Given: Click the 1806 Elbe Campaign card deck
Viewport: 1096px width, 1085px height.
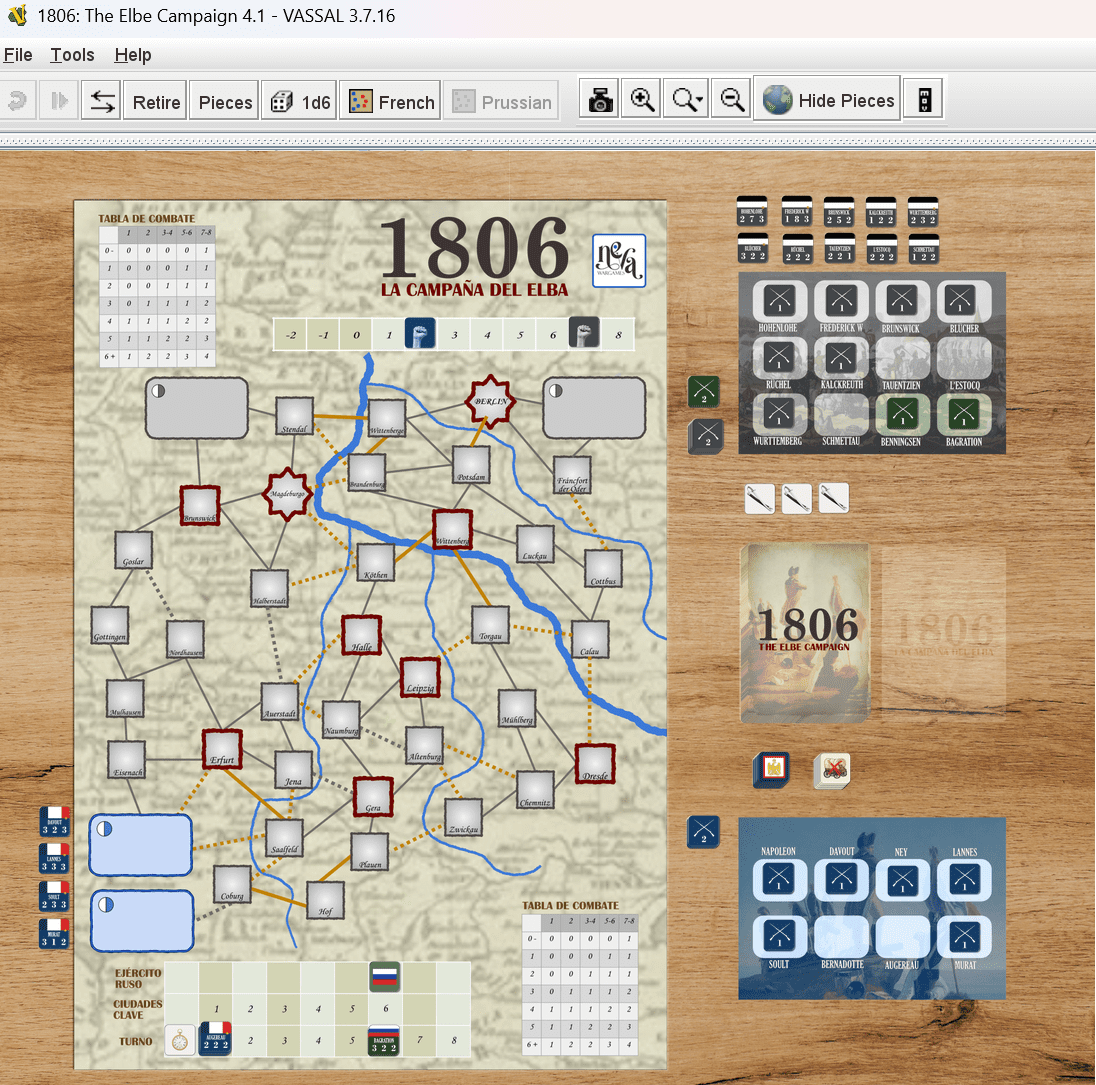Looking at the screenshot, I should 805,631.
